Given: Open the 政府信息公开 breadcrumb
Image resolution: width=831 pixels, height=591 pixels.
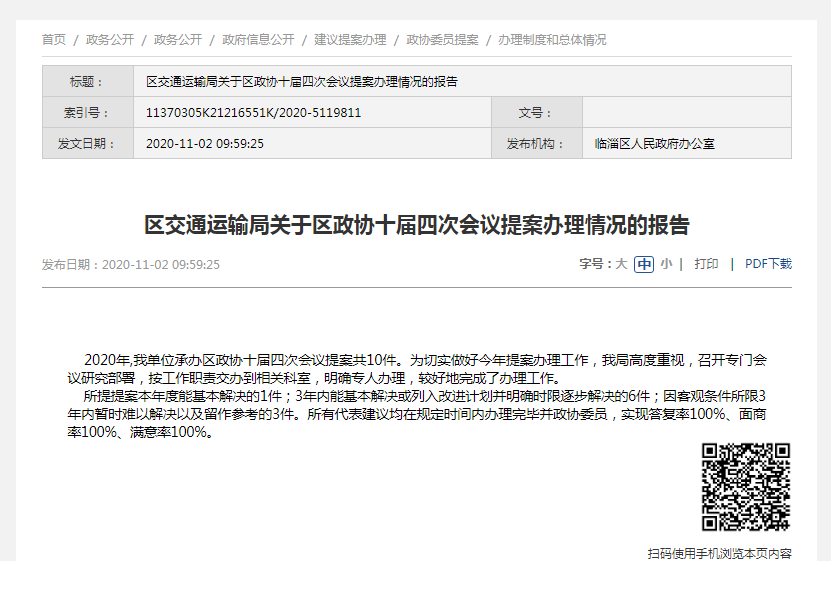Looking at the screenshot, I should click(258, 40).
